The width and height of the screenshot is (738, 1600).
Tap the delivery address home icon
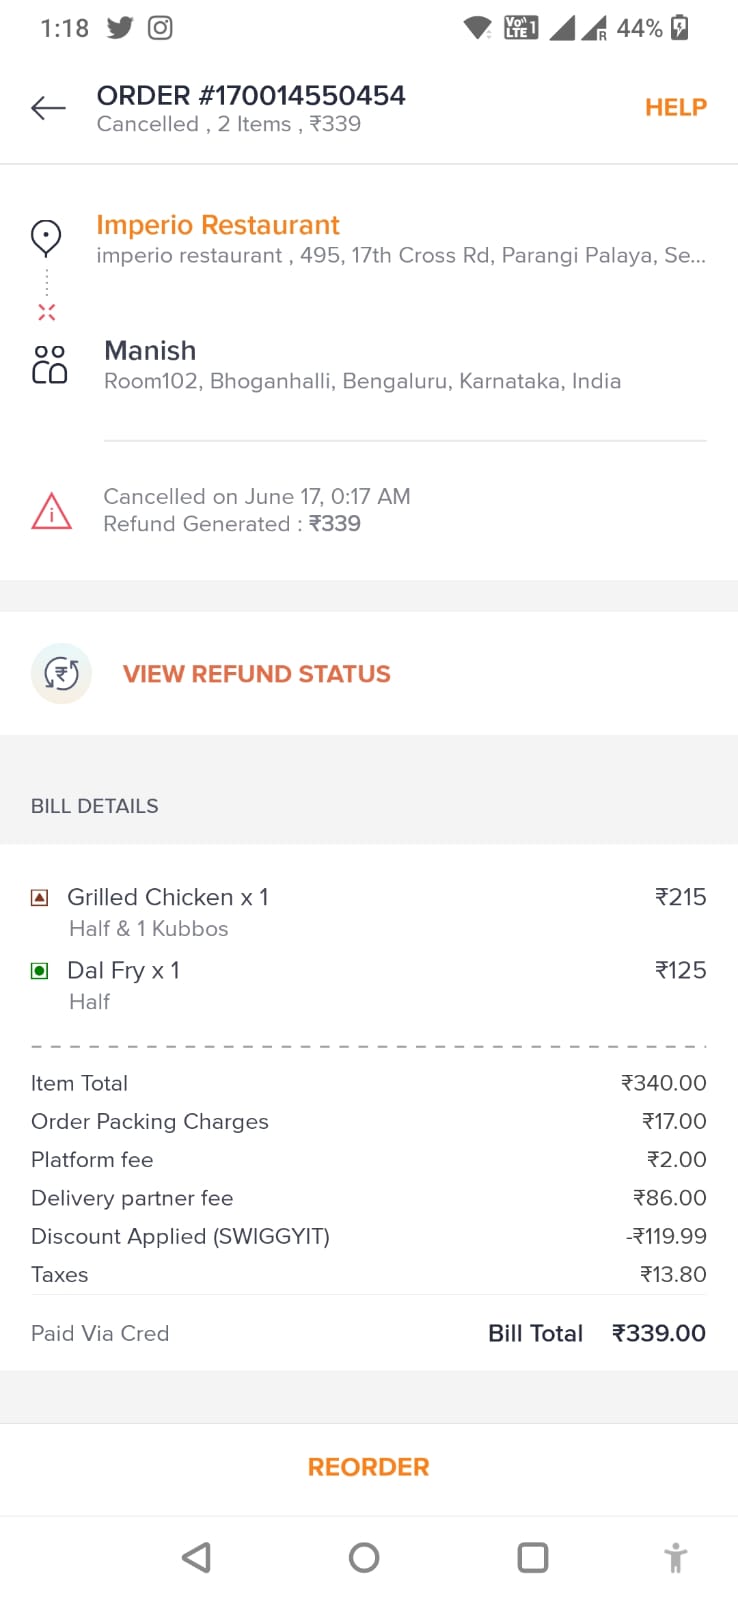click(x=50, y=365)
